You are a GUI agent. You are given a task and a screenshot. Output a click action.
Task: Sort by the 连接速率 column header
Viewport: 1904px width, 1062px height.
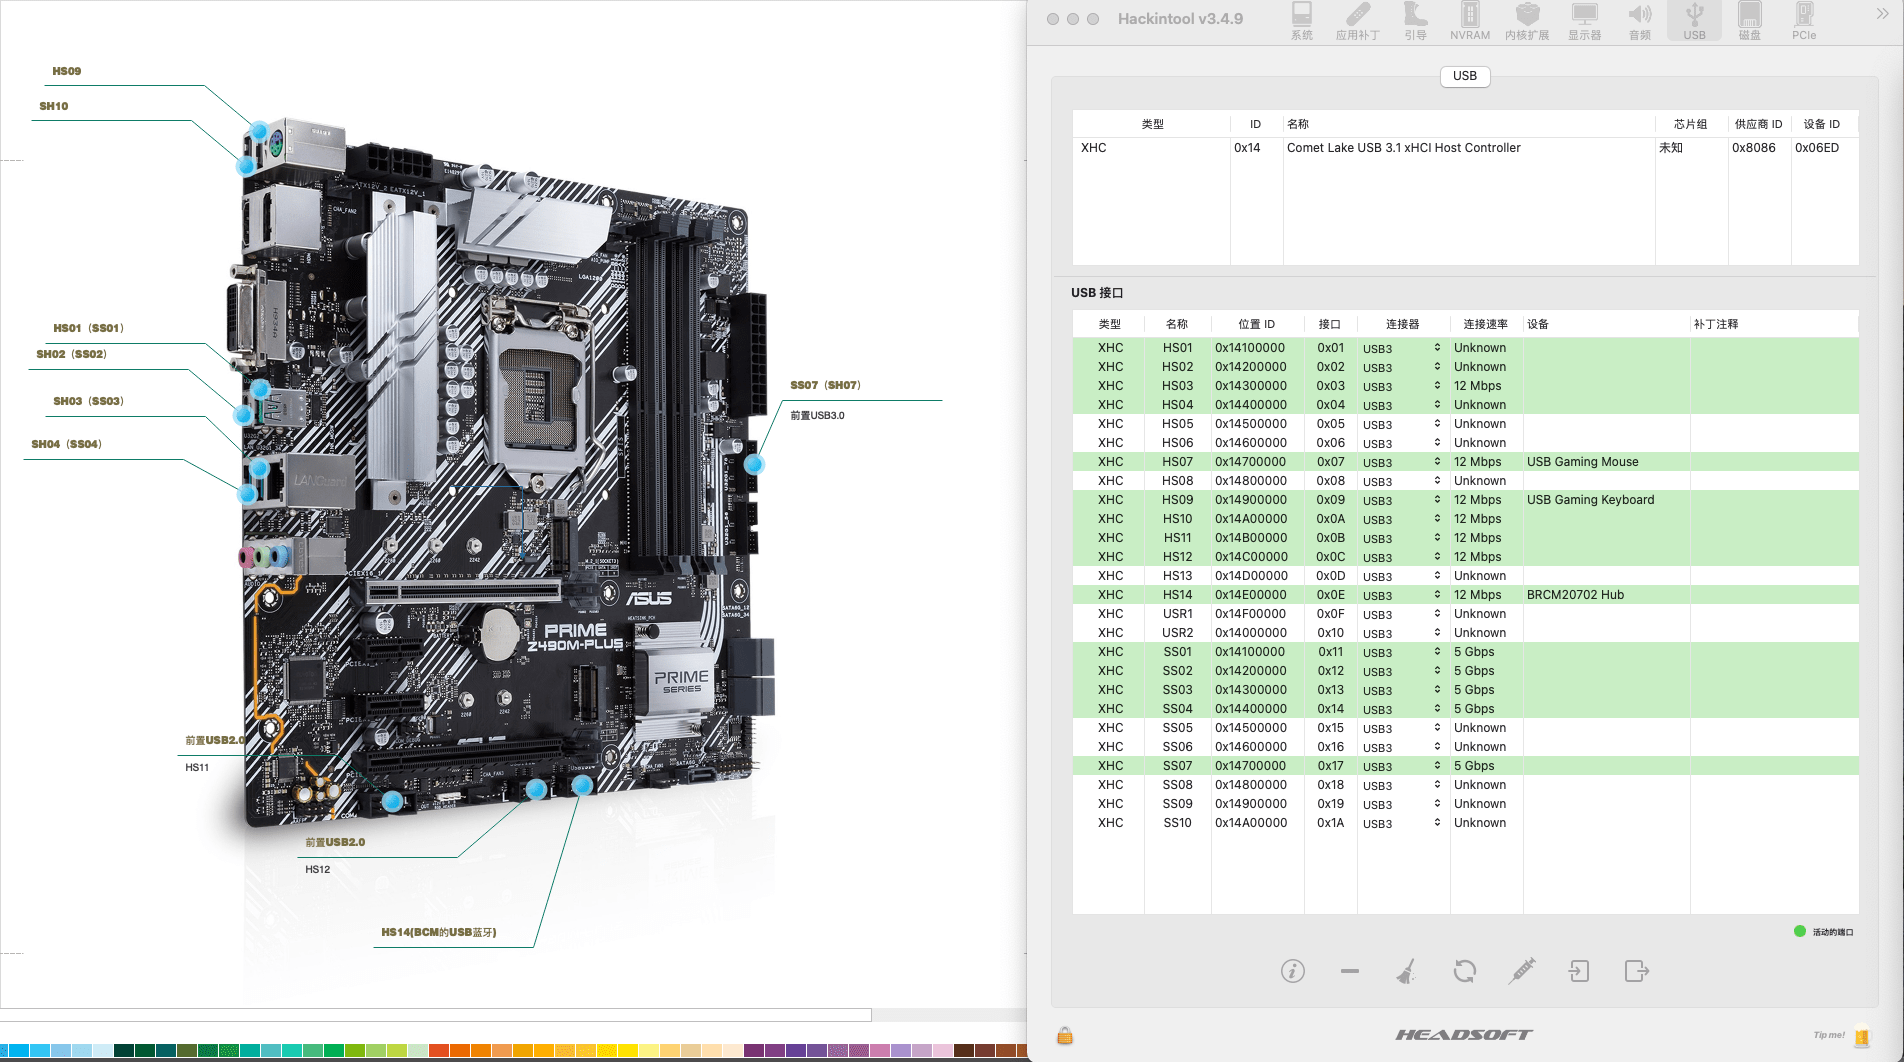[x=1485, y=324]
